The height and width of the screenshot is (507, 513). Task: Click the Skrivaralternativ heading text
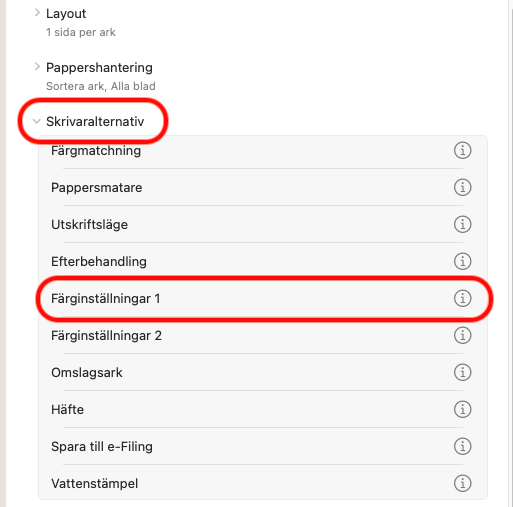95,122
